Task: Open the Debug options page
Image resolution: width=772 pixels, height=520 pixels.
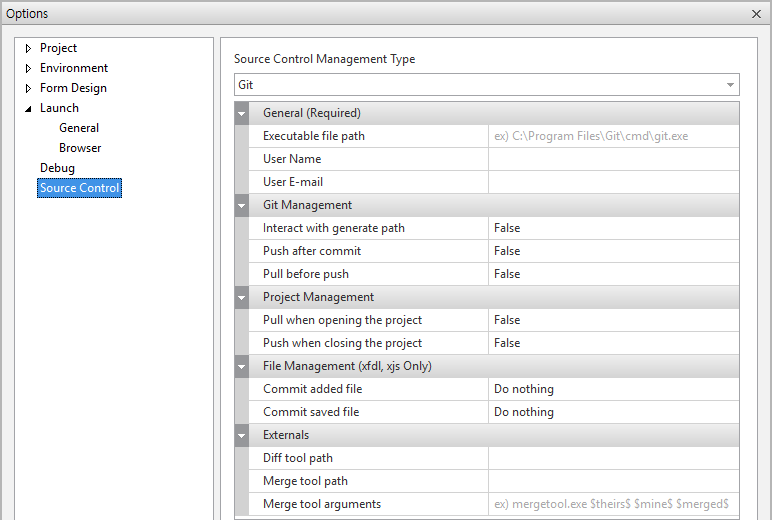Action: (x=57, y=168)
